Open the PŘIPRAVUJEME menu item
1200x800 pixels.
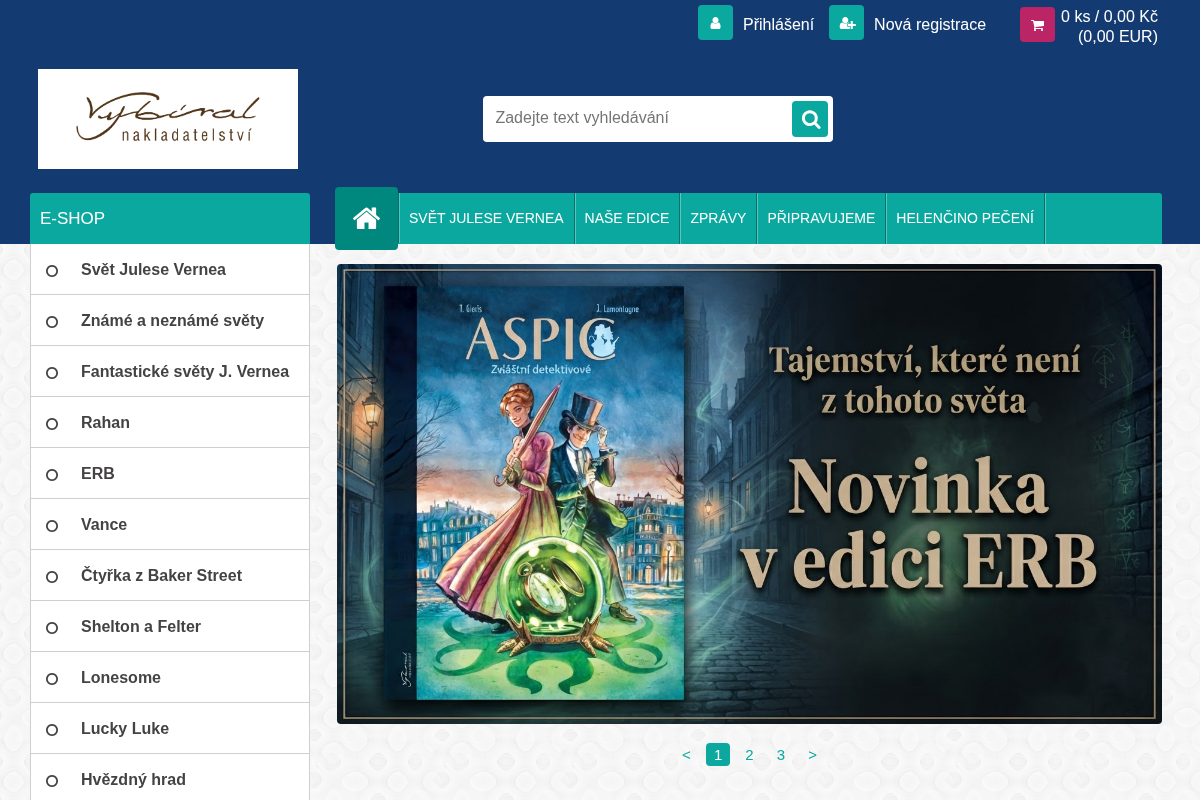point(821,218)
